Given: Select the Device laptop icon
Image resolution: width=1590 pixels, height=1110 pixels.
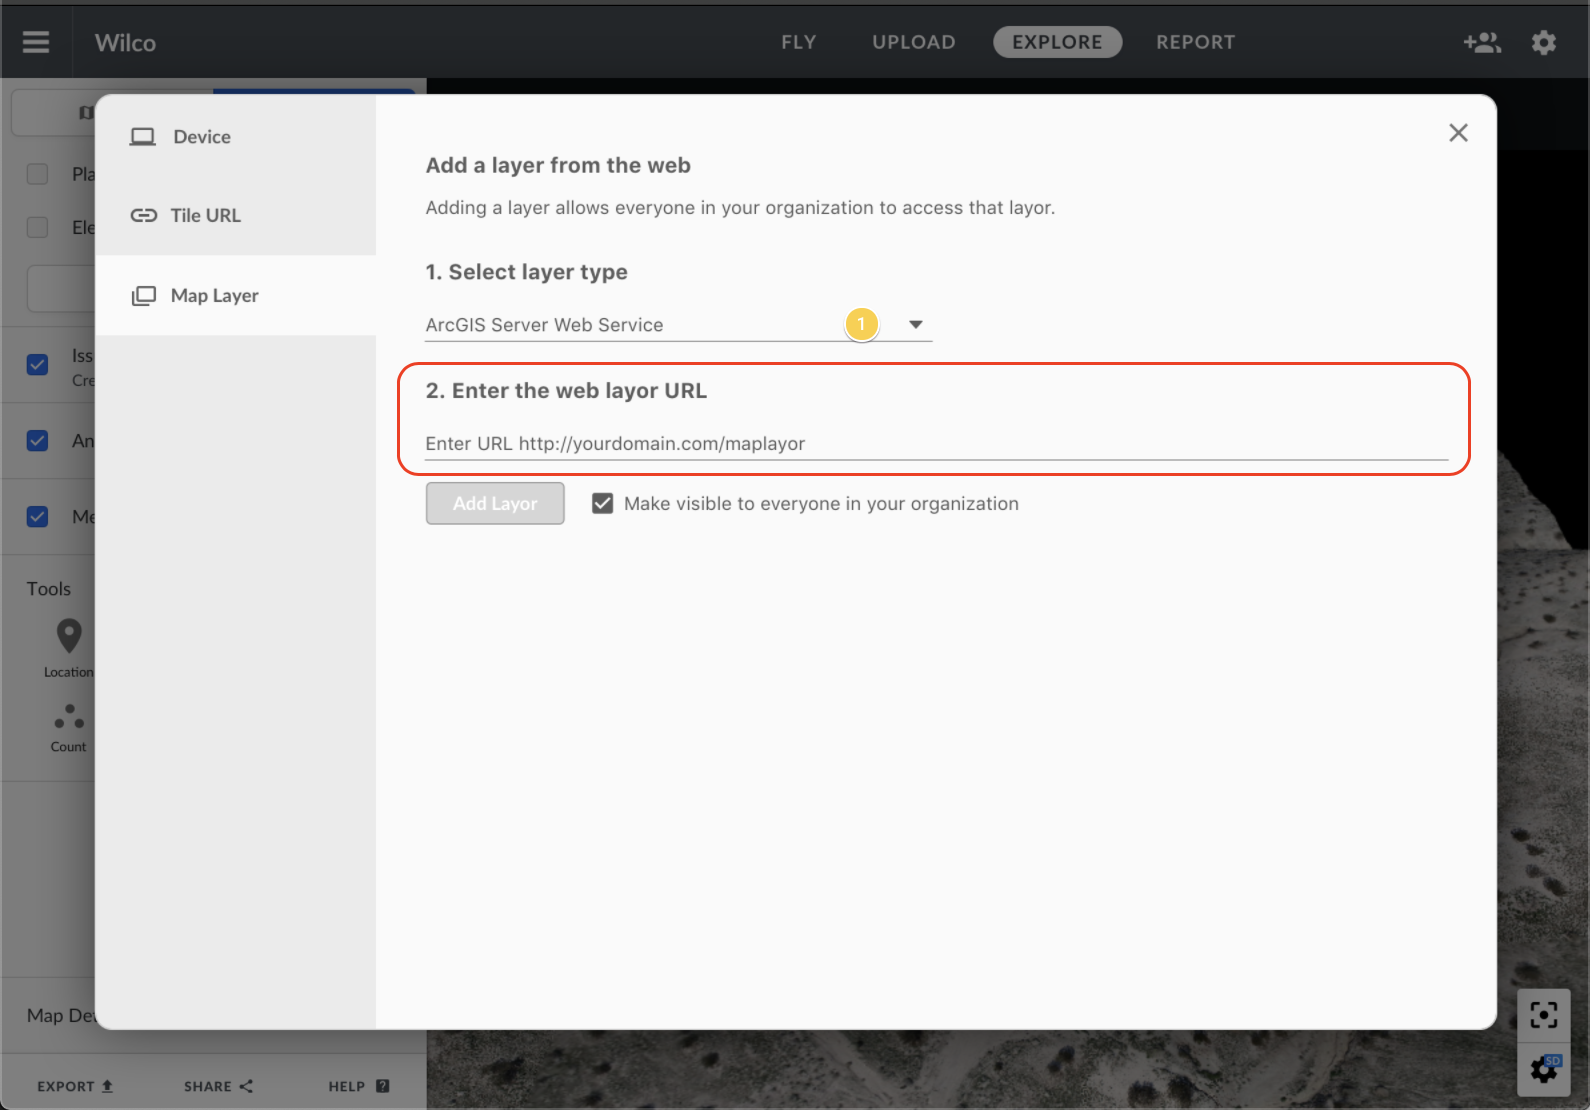Looking at the screenshot, I should coord(143,137).
